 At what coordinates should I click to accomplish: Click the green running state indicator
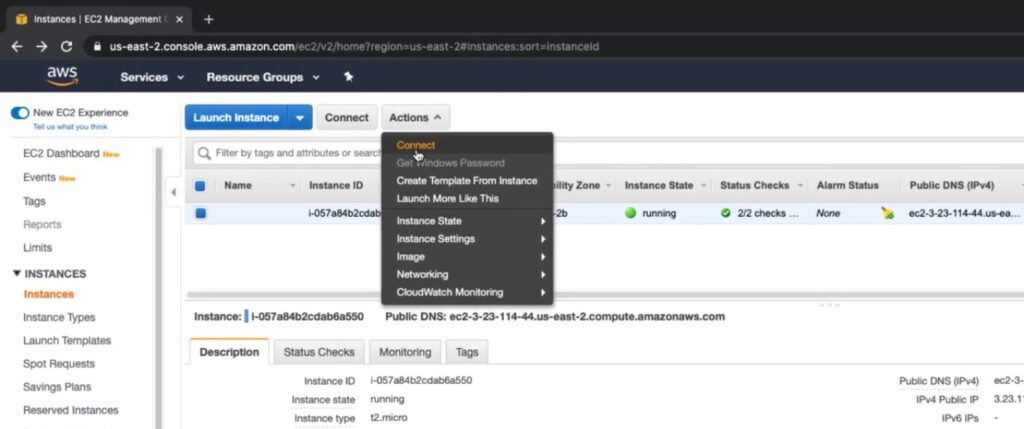(630, 213)
